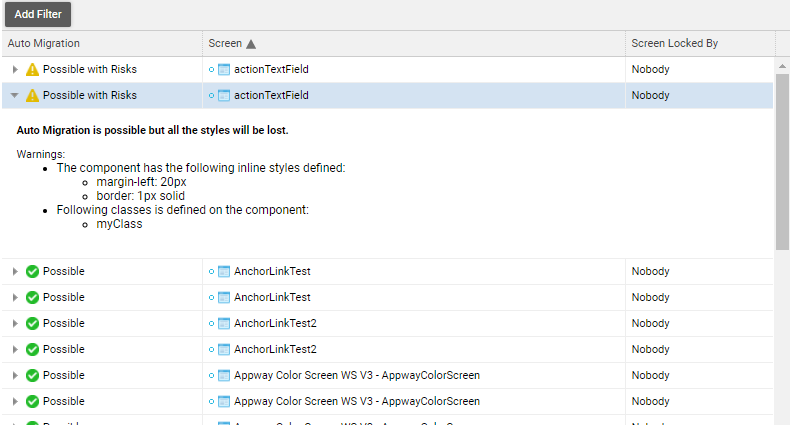791x425 pixels.
Task: Click the green check icon of second Appway Color Screen row
Action: coord(32,401)
